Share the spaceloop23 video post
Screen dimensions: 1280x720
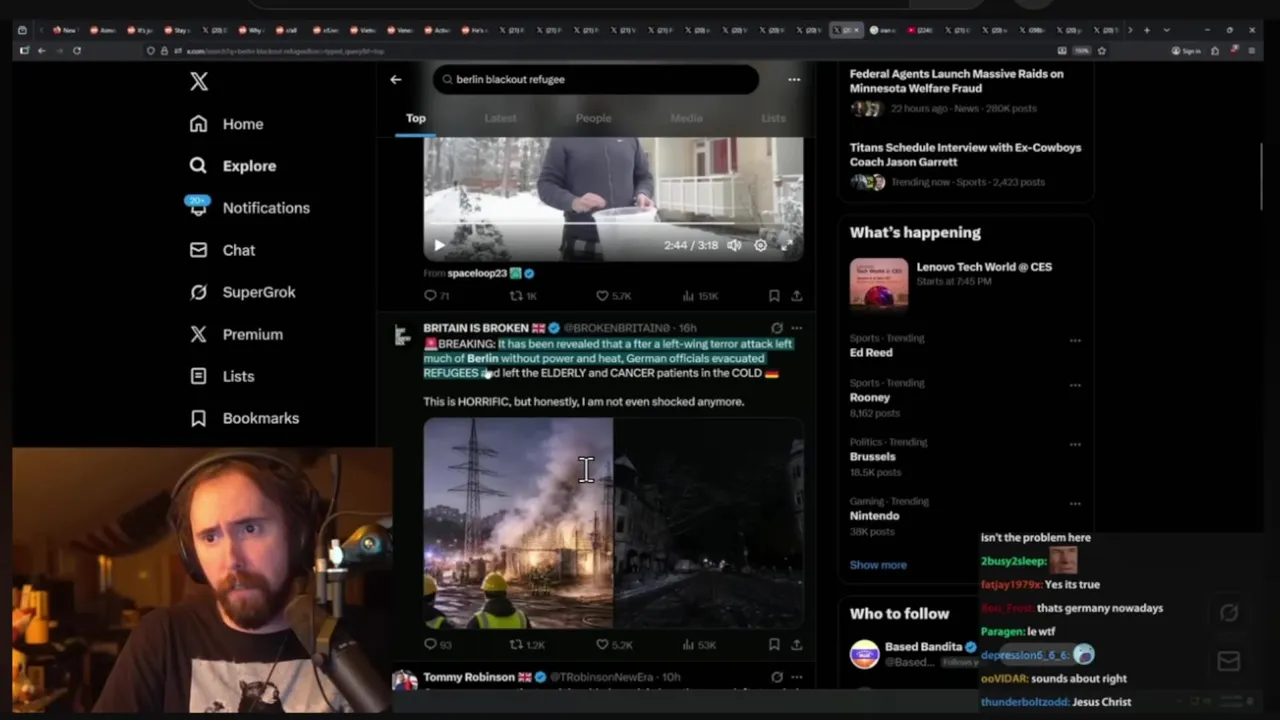[x=797, y=296]
